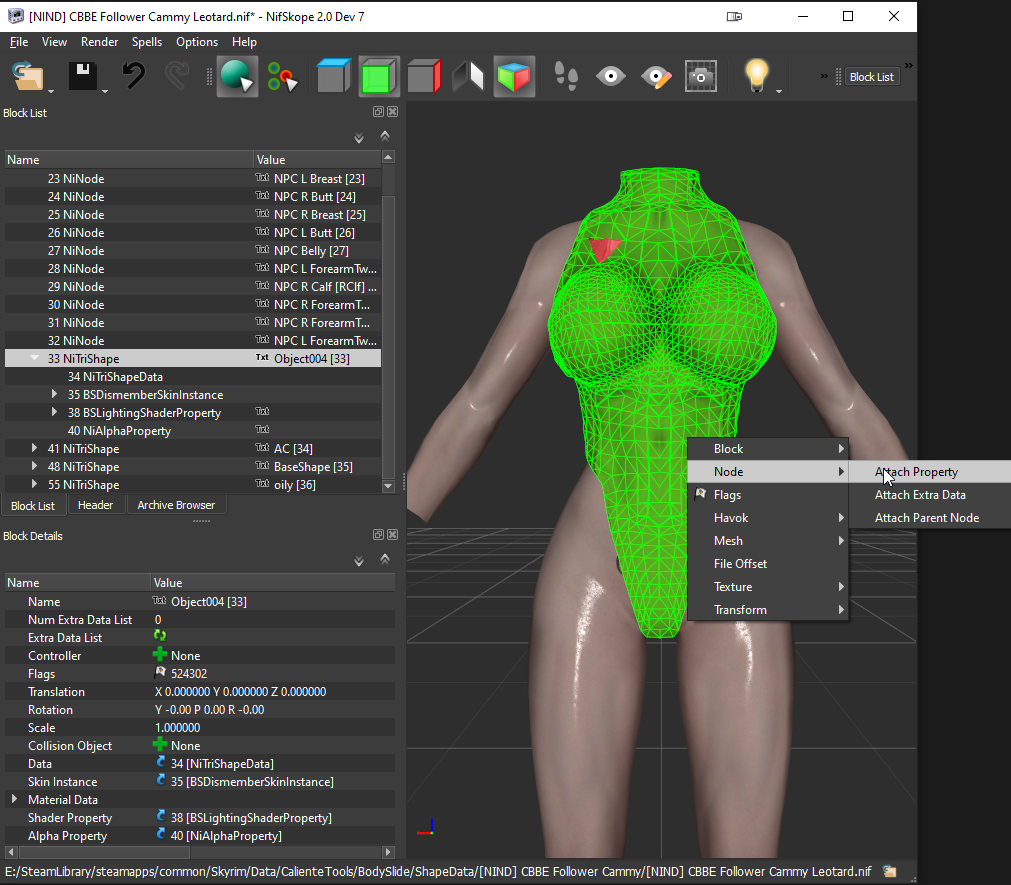Select the 27 NiNode NPC Belly row
Viewport: 1011px width, 885px height.
pyautogui.click(x=193, y=250)
